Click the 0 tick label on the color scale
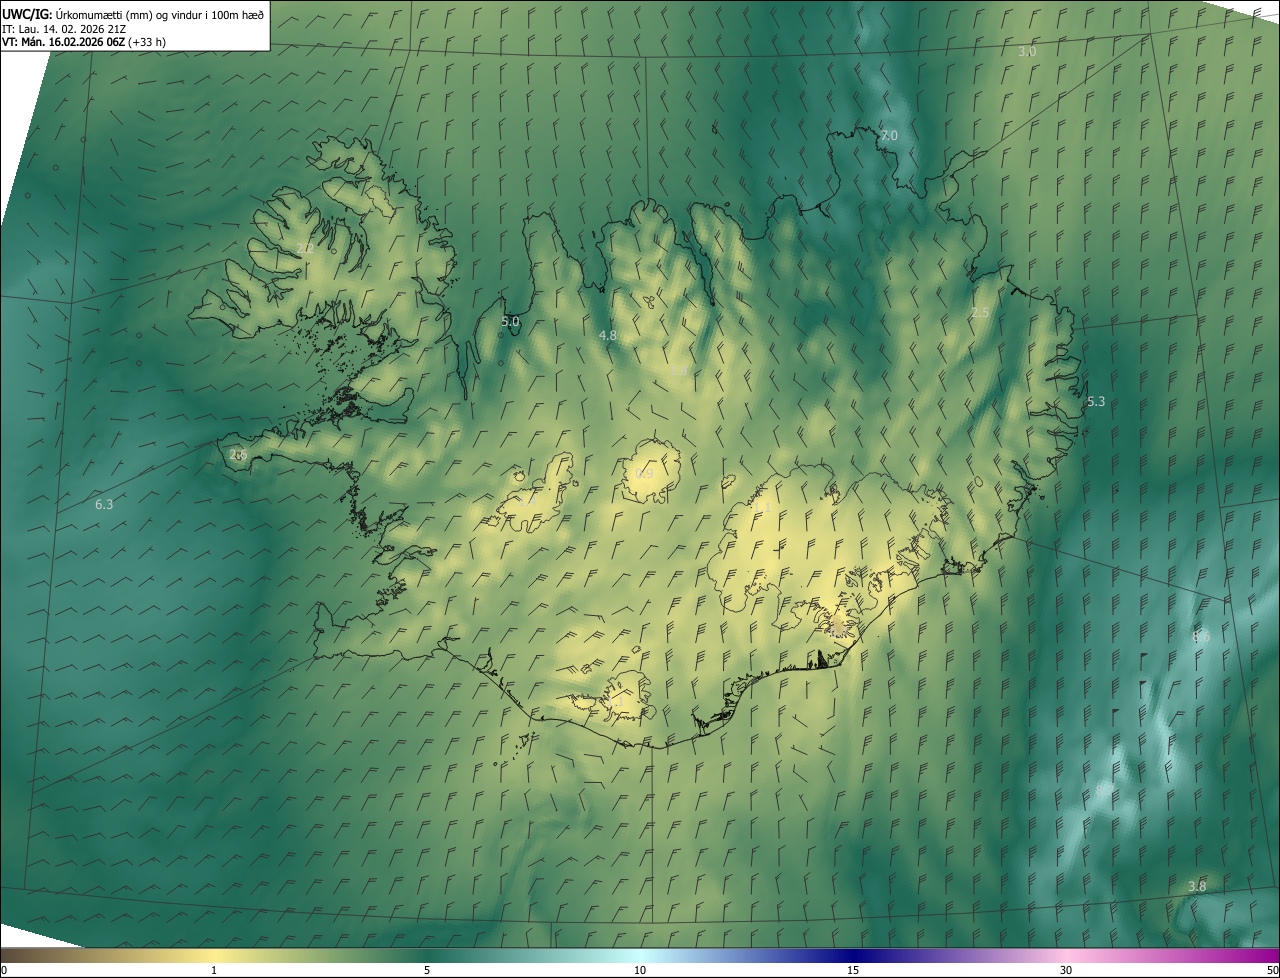Screen dimensions: 1280x978 [4, 970]
